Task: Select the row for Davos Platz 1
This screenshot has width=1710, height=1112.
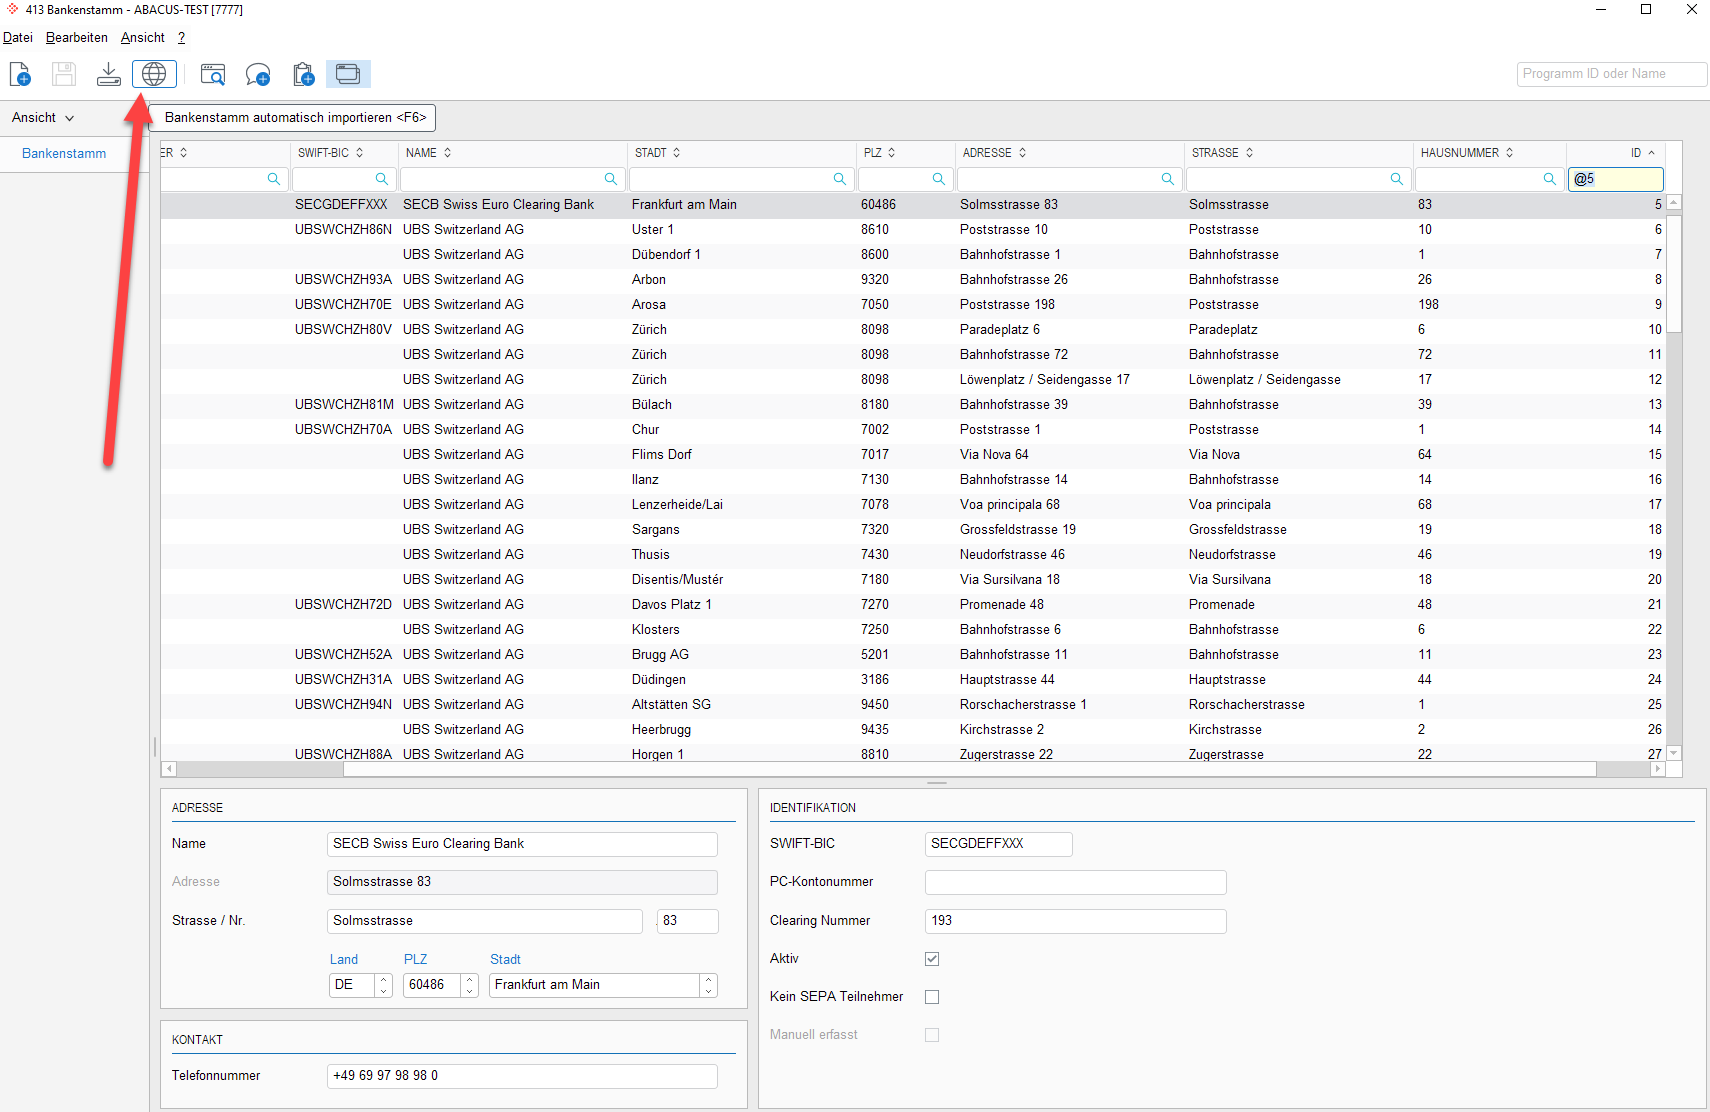Action: click(x=913, y=604)
